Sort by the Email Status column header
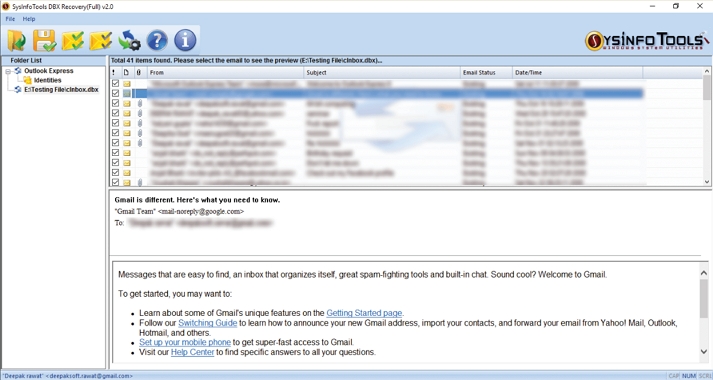This screenshot has width=713, height=380. point(487,72)
